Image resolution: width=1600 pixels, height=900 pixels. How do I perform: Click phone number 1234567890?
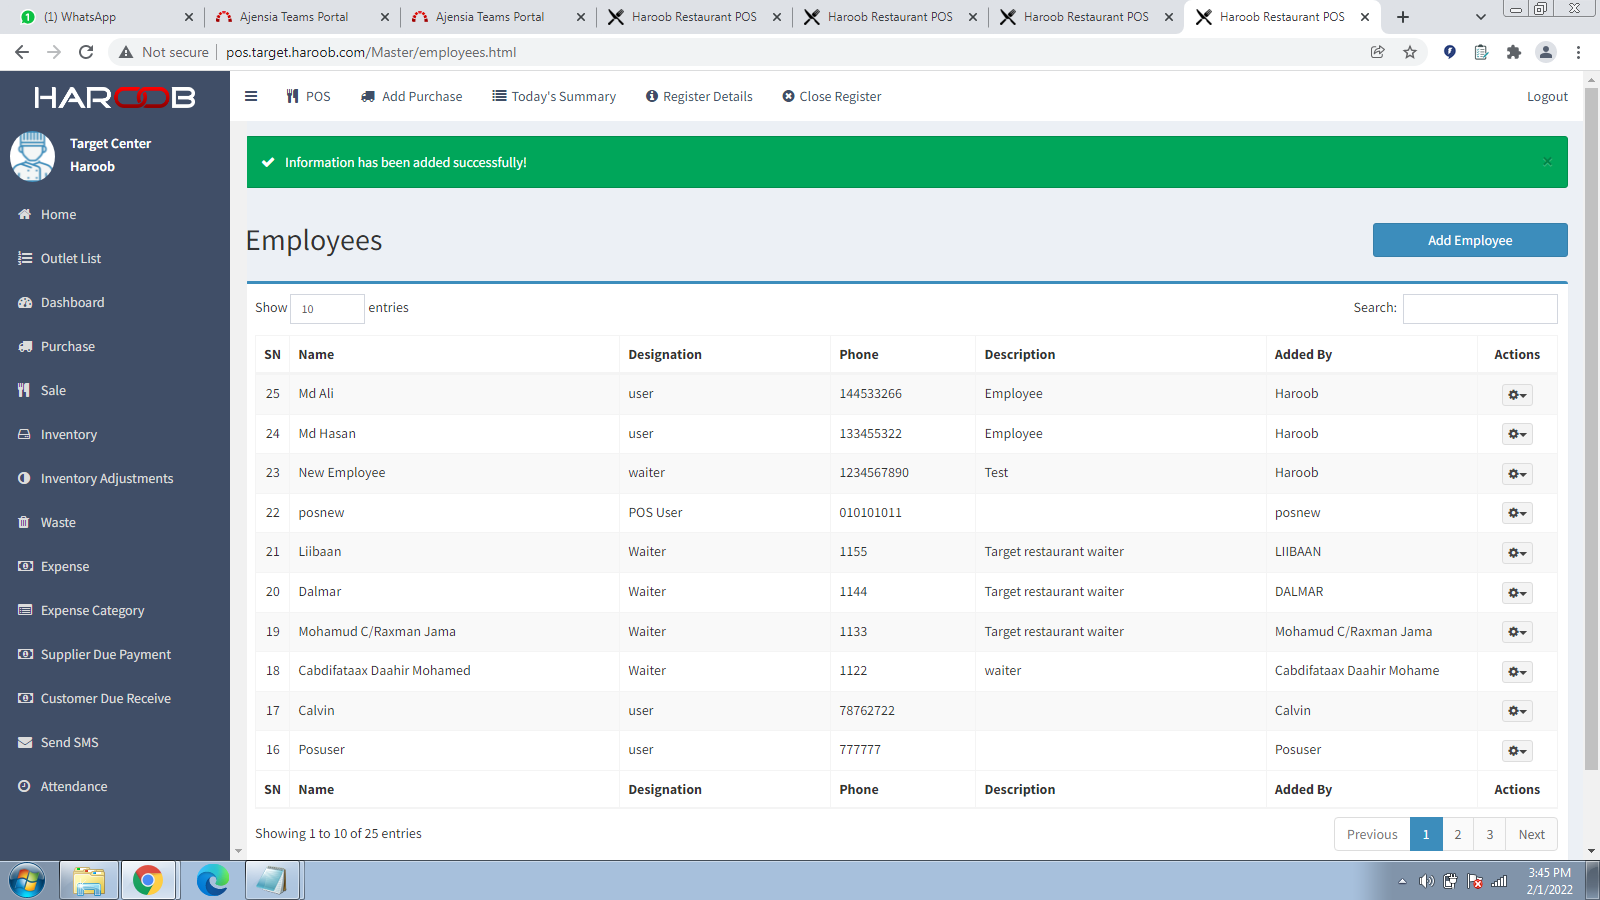tap(874, 473)
